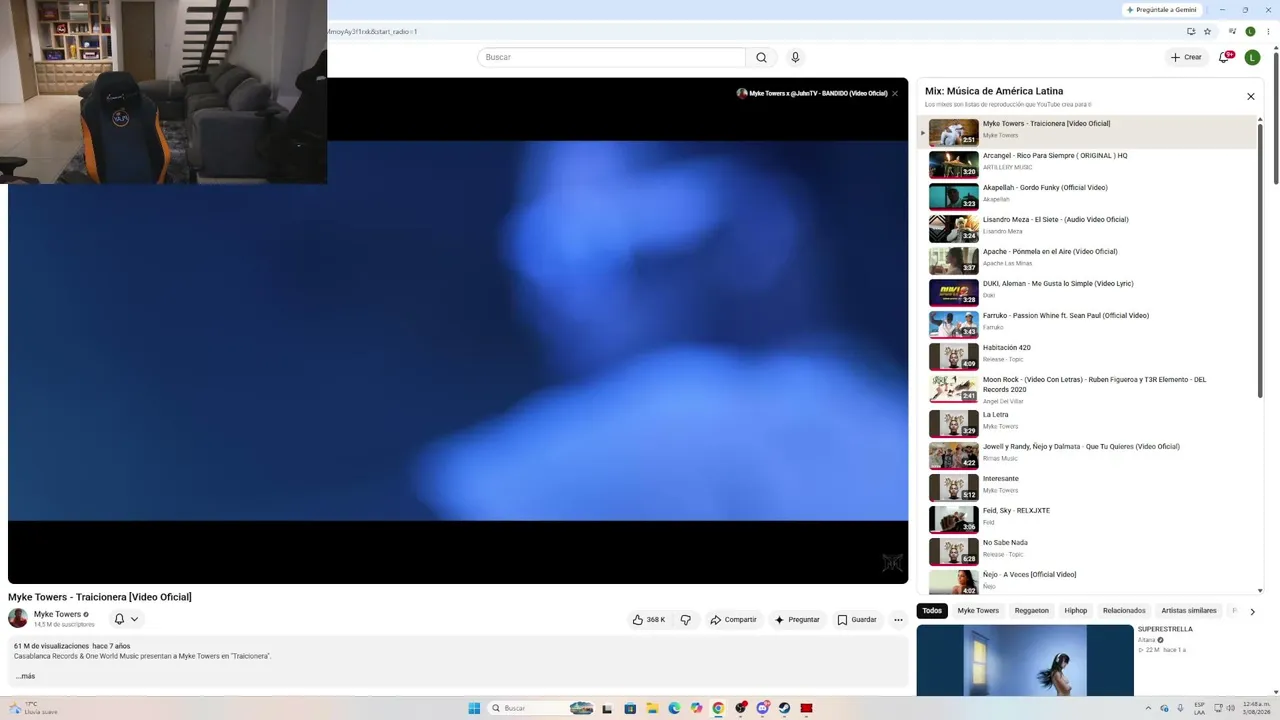Click the Myke Towers x @JhonTV BANDIDO card
1280x720 pixels.
click(812, 93)
